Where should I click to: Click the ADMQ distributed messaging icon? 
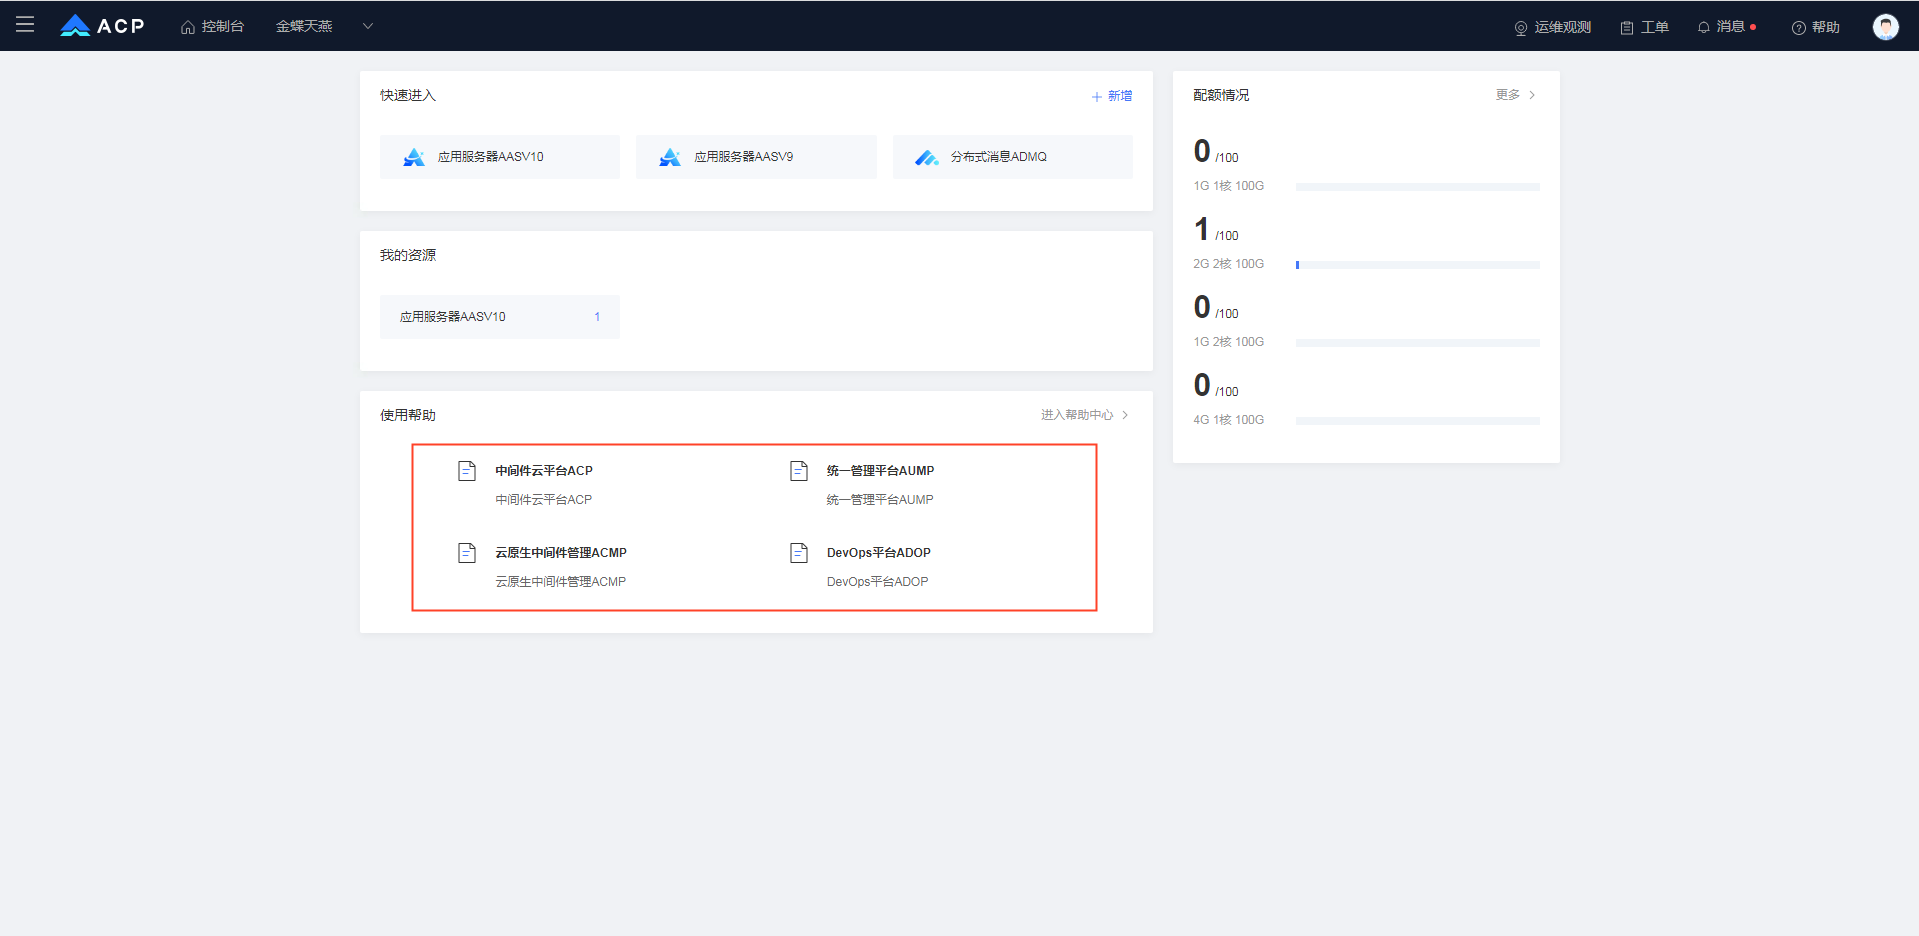click(x=927, y=157)
